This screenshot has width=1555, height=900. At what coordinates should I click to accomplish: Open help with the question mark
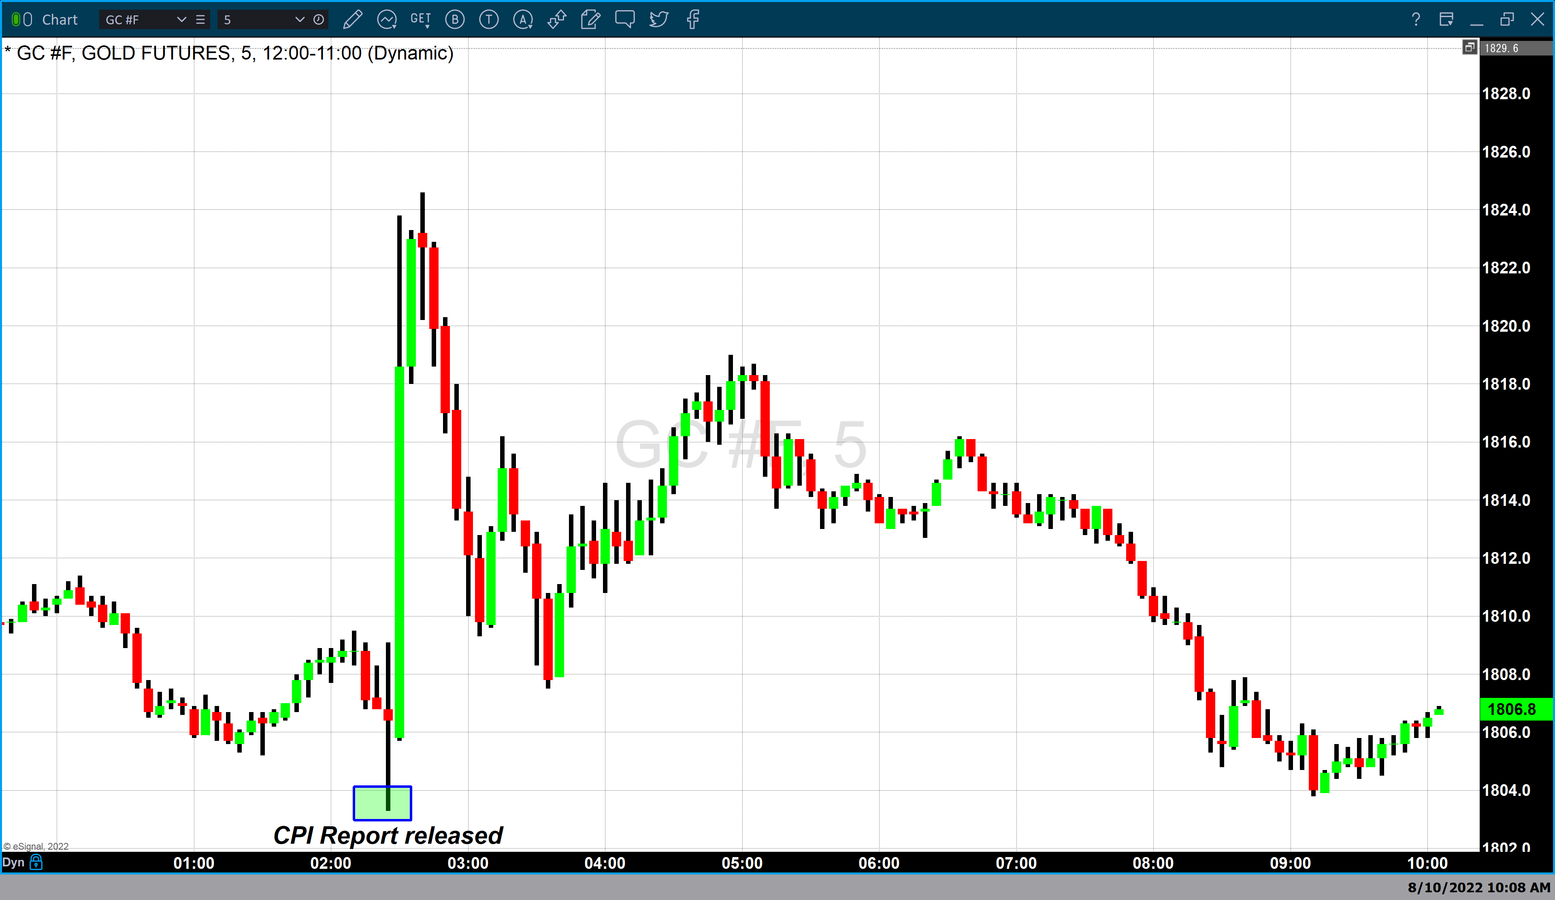1415,19
